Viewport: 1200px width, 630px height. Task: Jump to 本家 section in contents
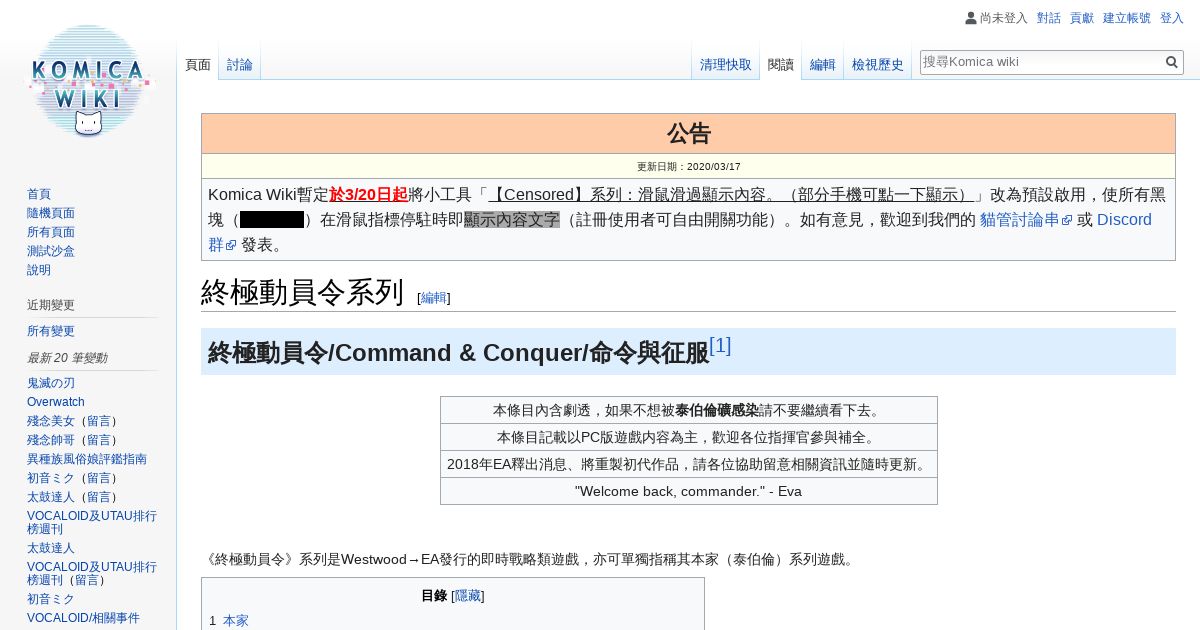click(x=236, y=621)
